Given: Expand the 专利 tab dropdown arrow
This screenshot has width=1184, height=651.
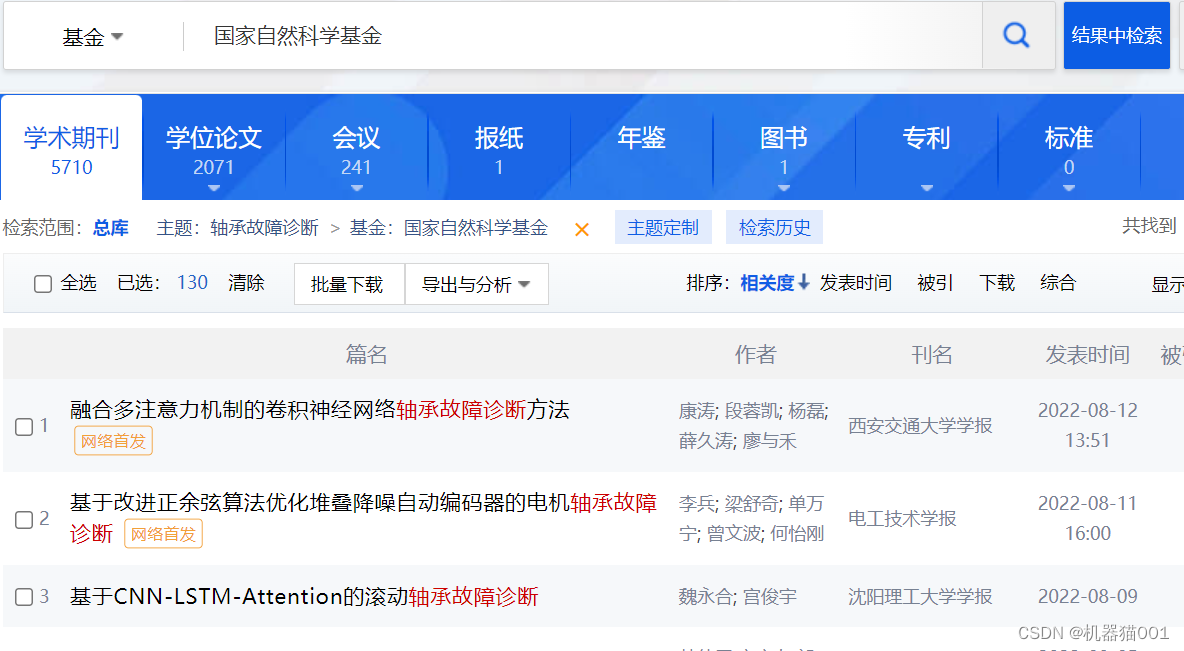Looking at the screenshot, I should 927,188.
